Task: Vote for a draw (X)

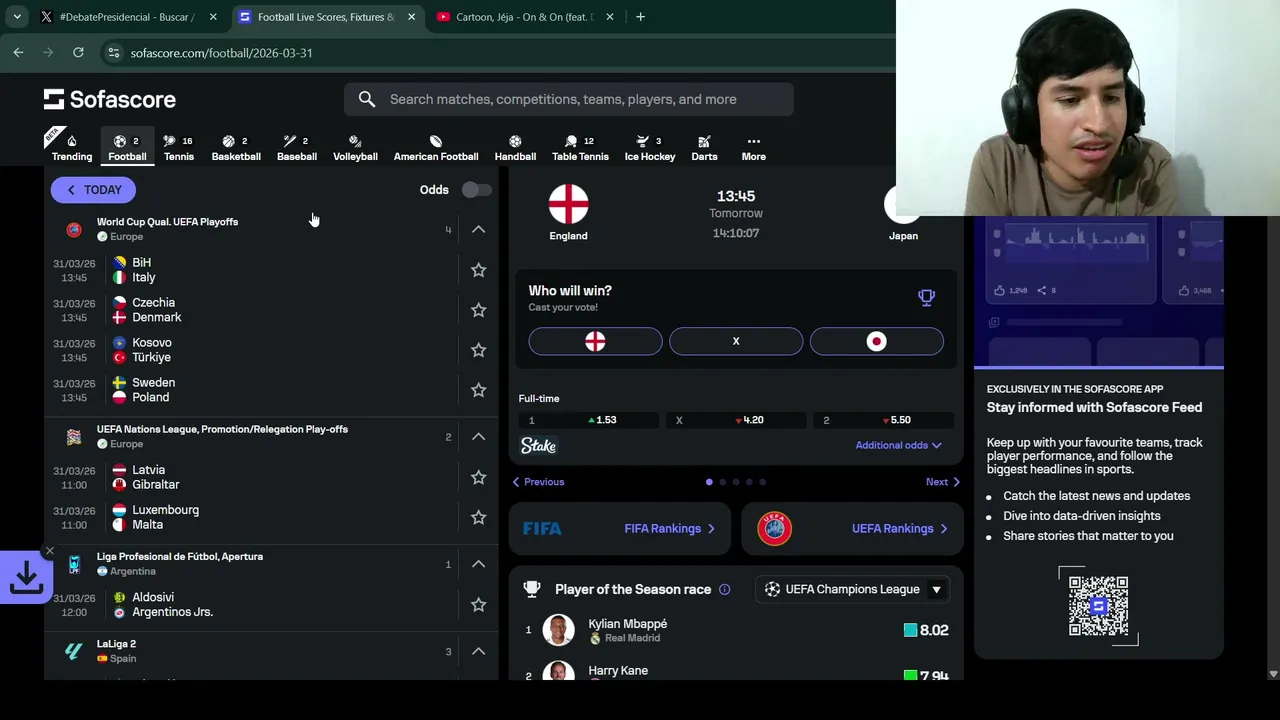Action: click(x=736, y=341)
